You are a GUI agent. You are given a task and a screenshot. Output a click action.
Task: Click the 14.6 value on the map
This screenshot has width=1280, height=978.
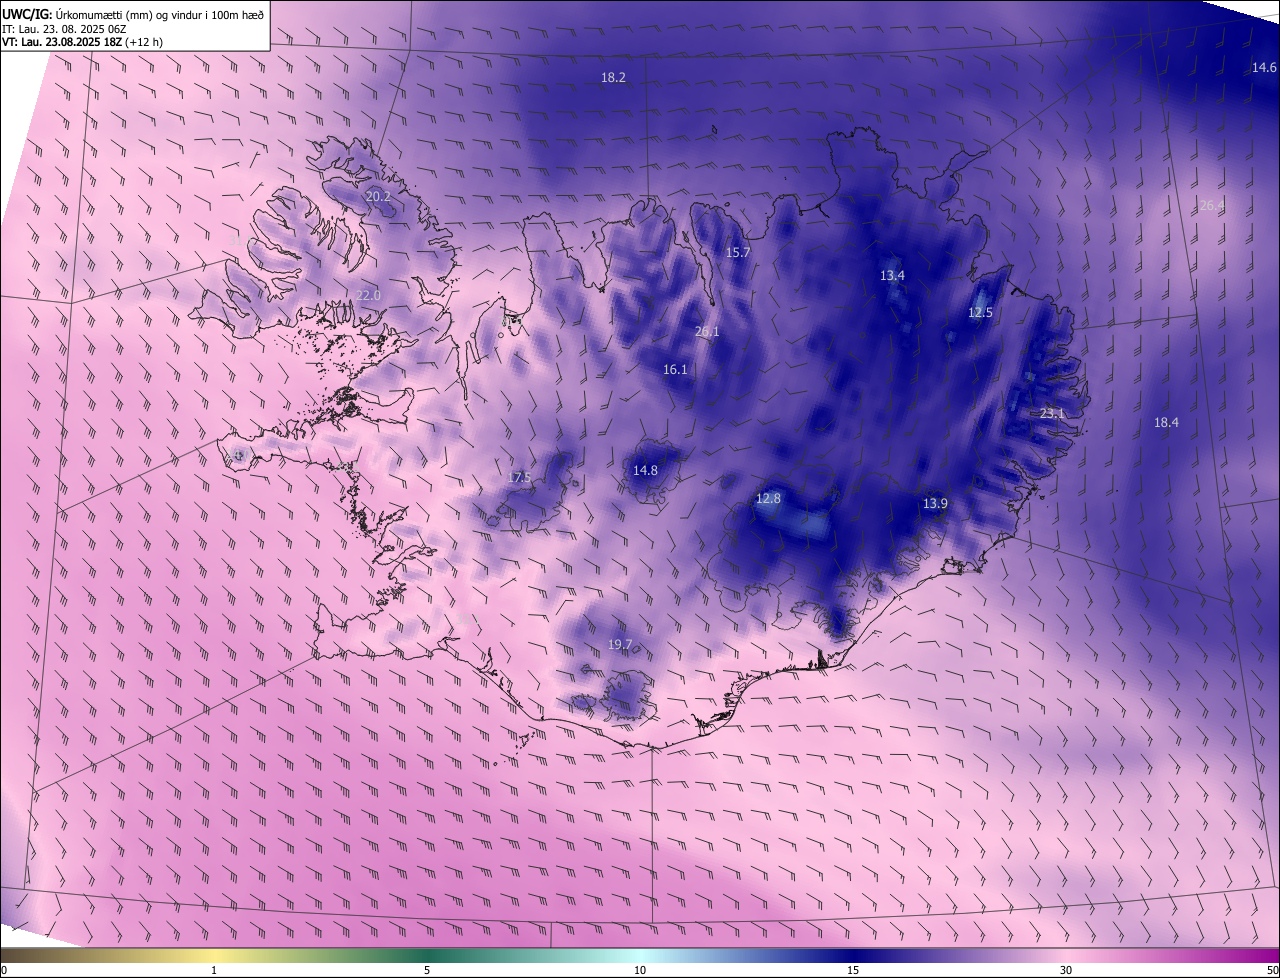coord(1264,67)
